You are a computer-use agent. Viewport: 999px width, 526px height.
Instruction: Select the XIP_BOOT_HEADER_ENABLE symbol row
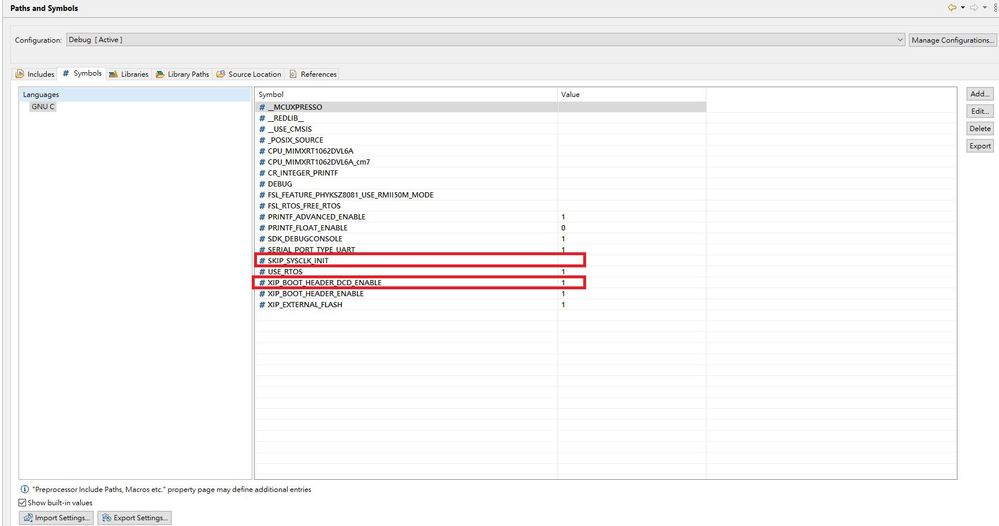[x=480, y=294]
